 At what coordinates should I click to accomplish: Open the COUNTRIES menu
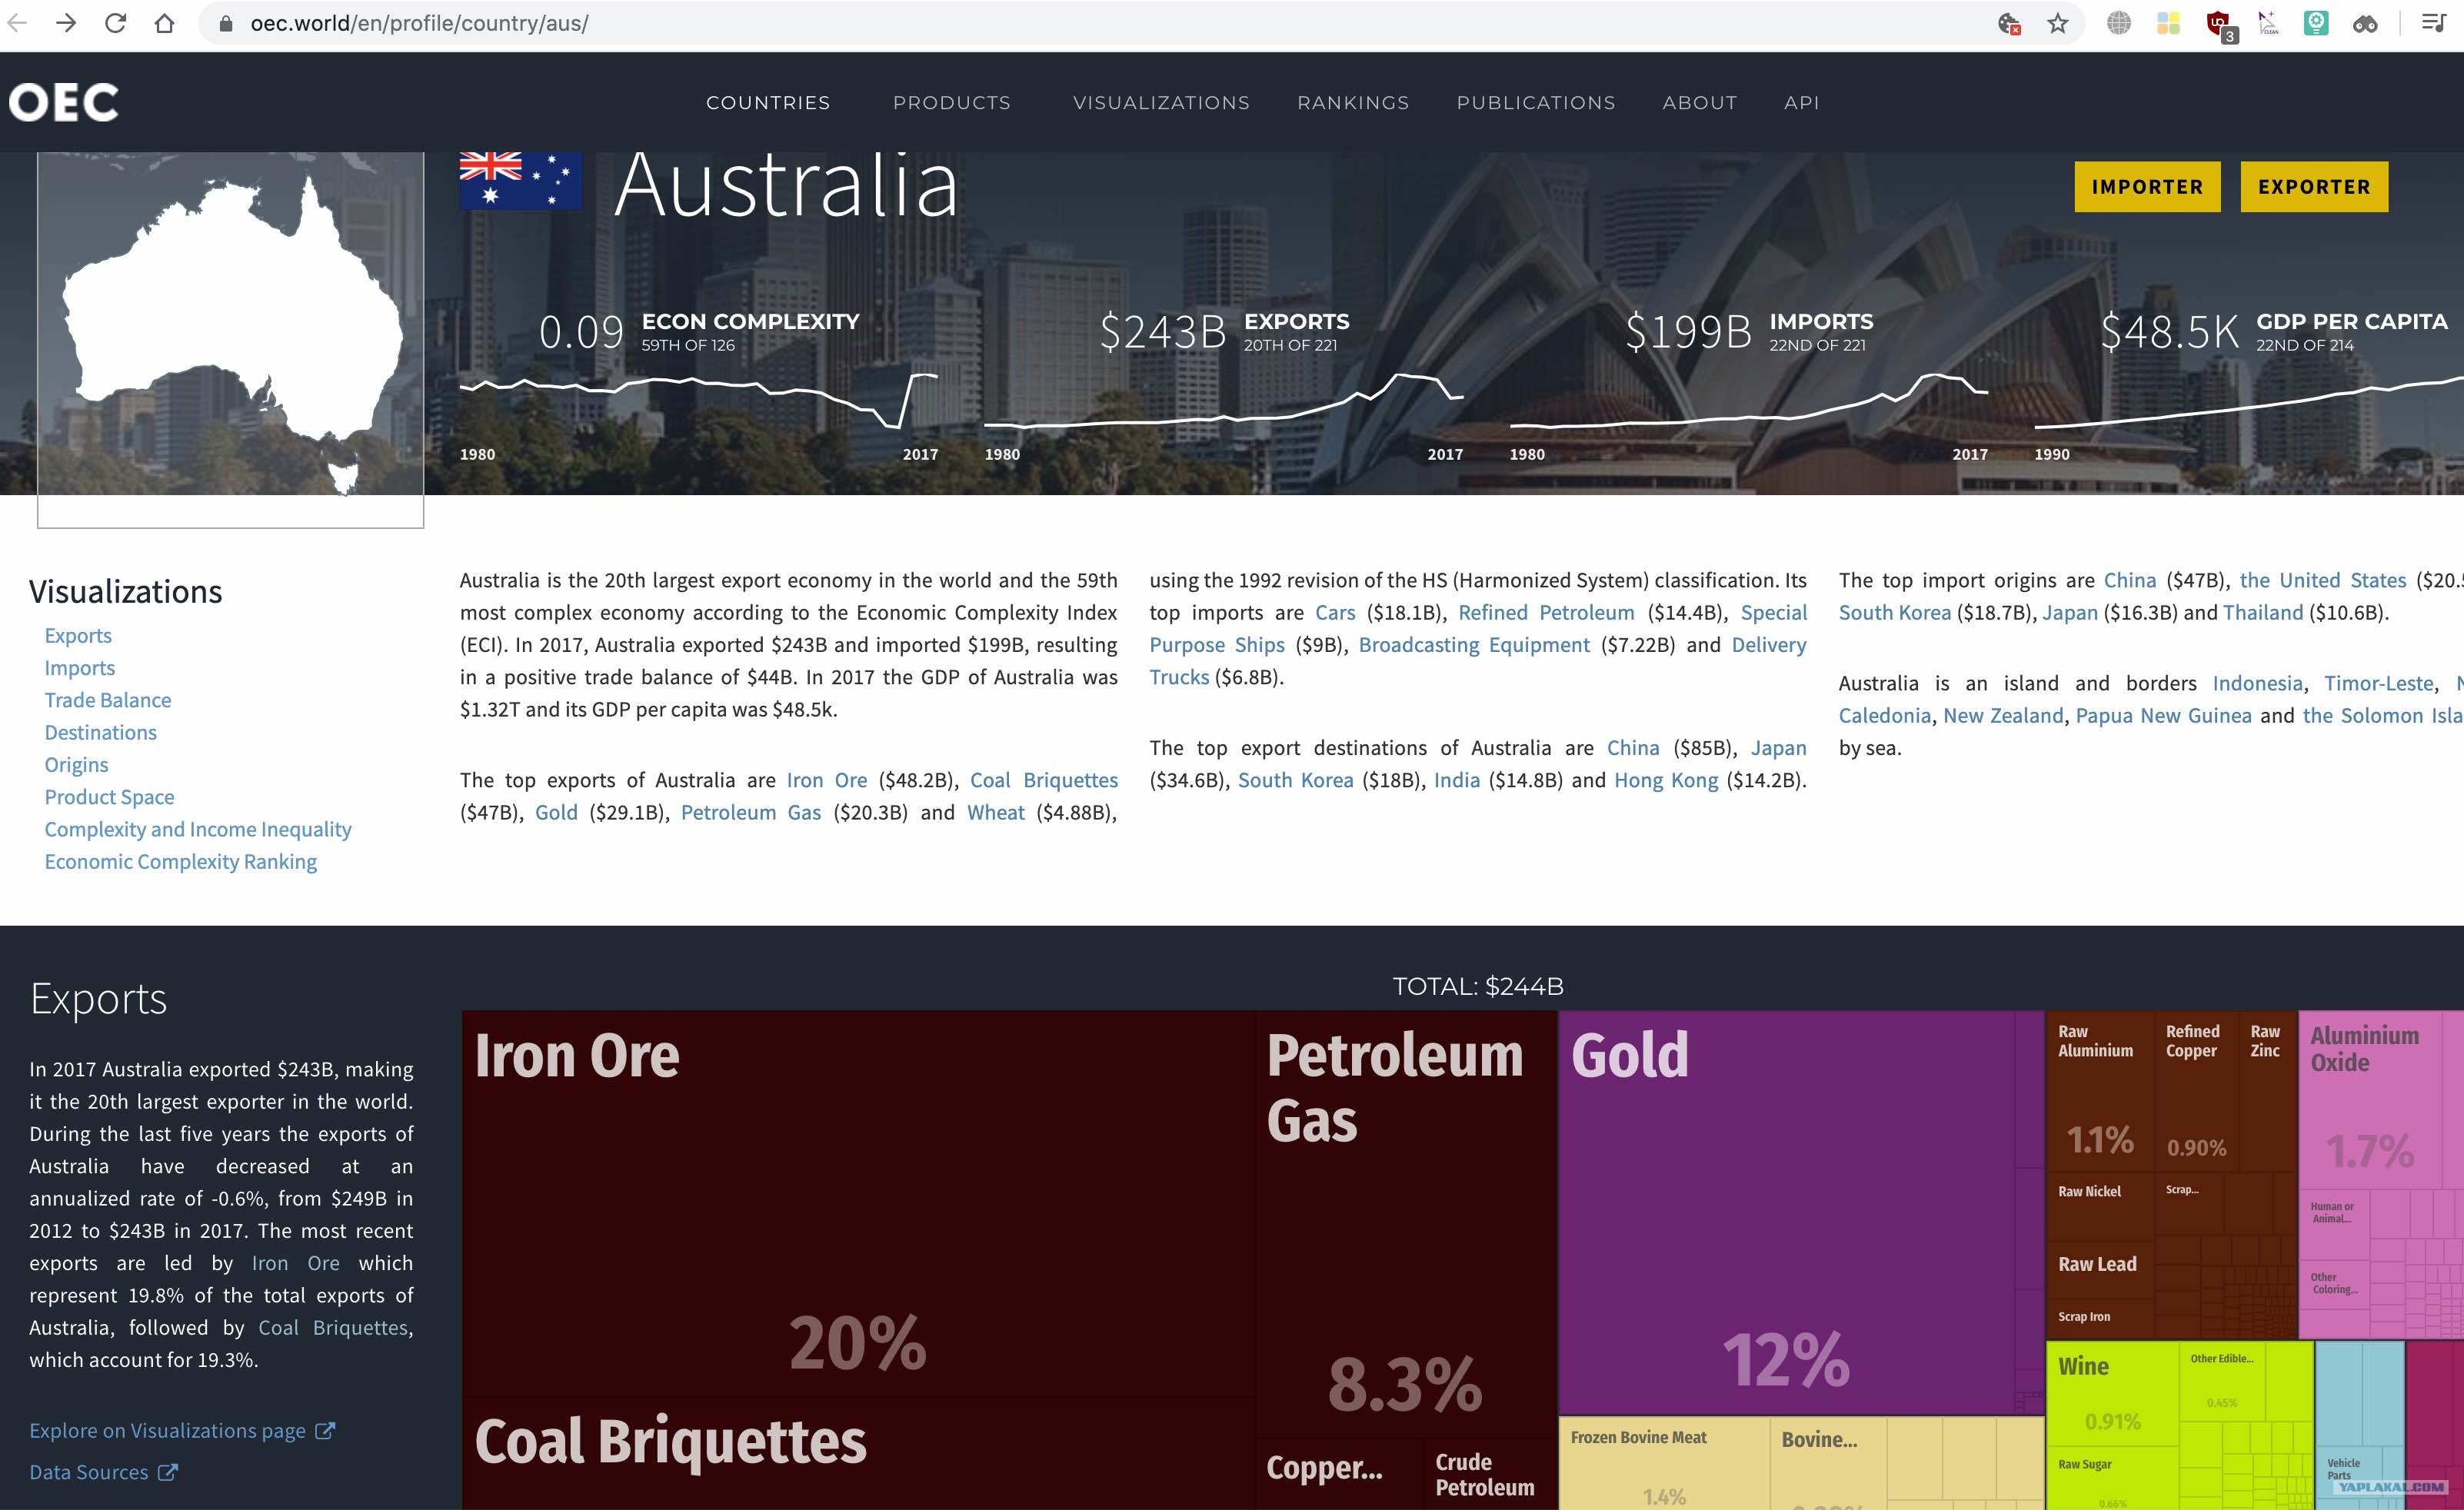pos(768,102)
